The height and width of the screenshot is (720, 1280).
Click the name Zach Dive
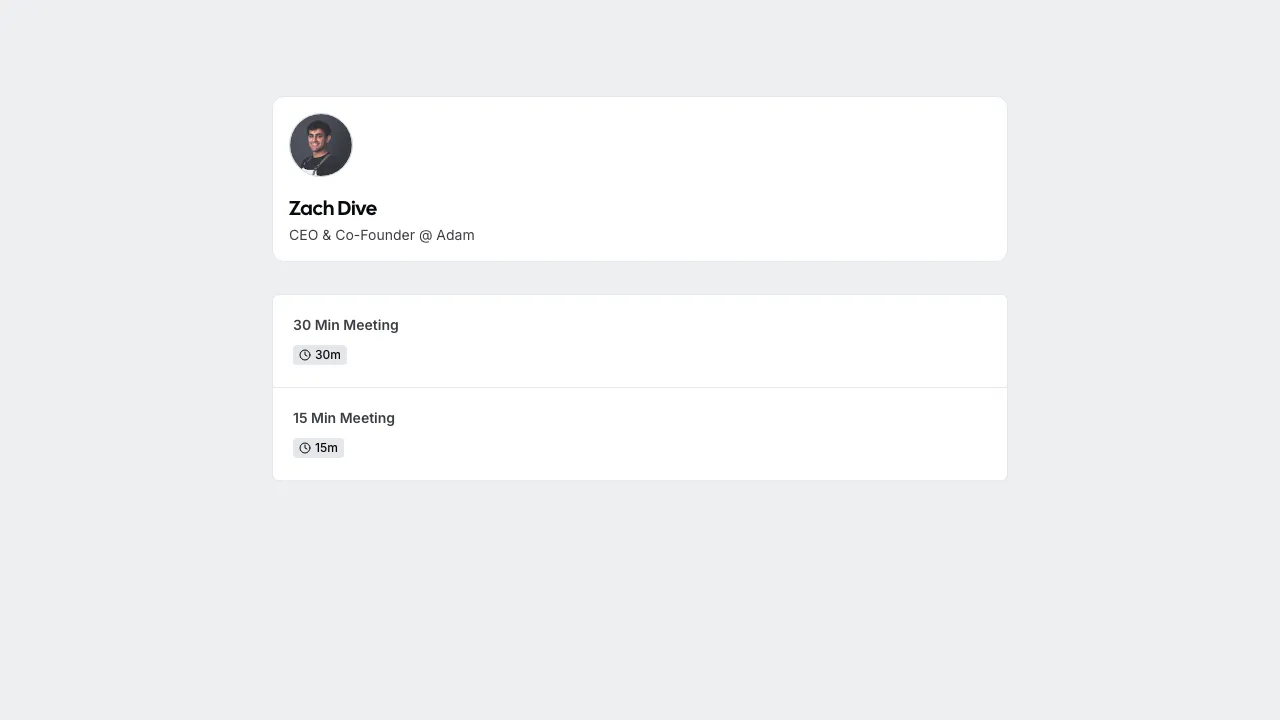point(332,208)
